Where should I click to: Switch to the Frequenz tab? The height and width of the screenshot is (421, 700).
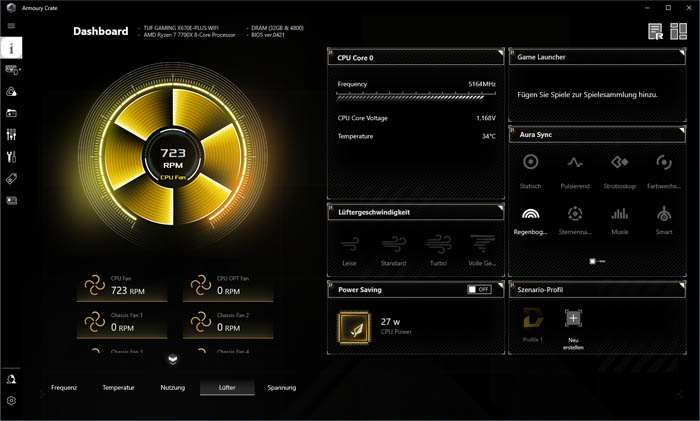64,388
